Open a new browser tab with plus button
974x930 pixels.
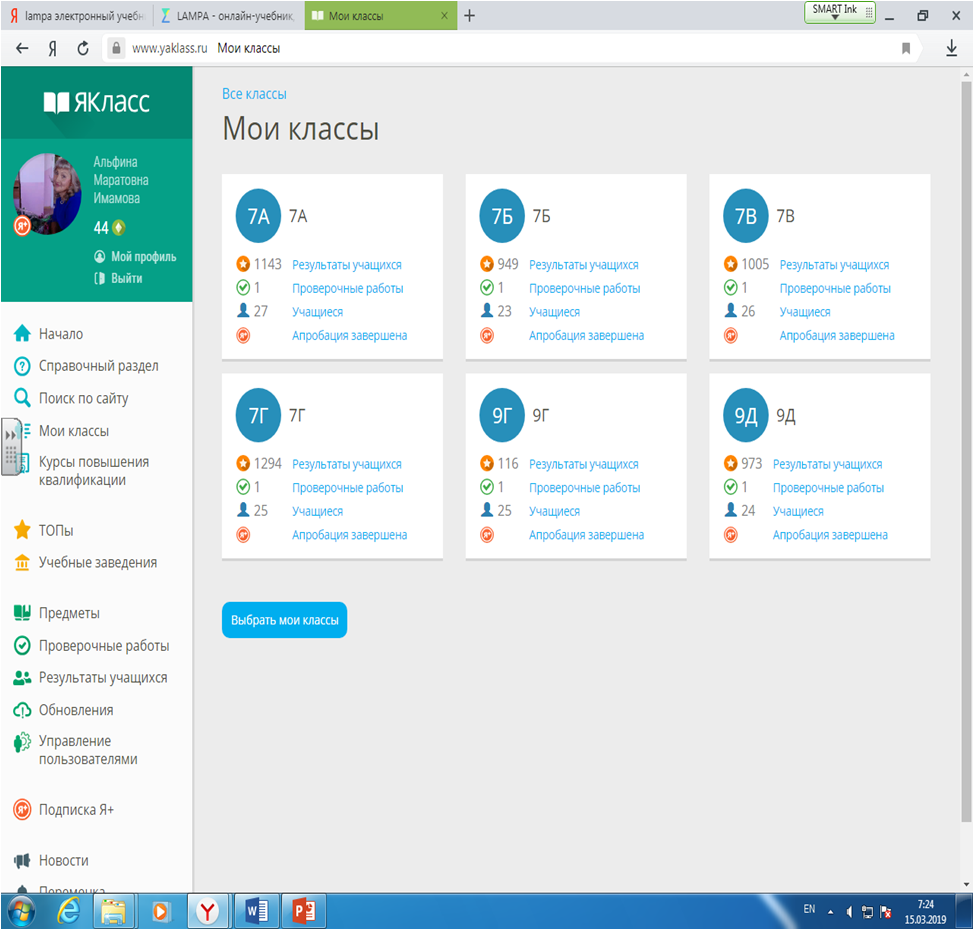[x=470, y=16]
